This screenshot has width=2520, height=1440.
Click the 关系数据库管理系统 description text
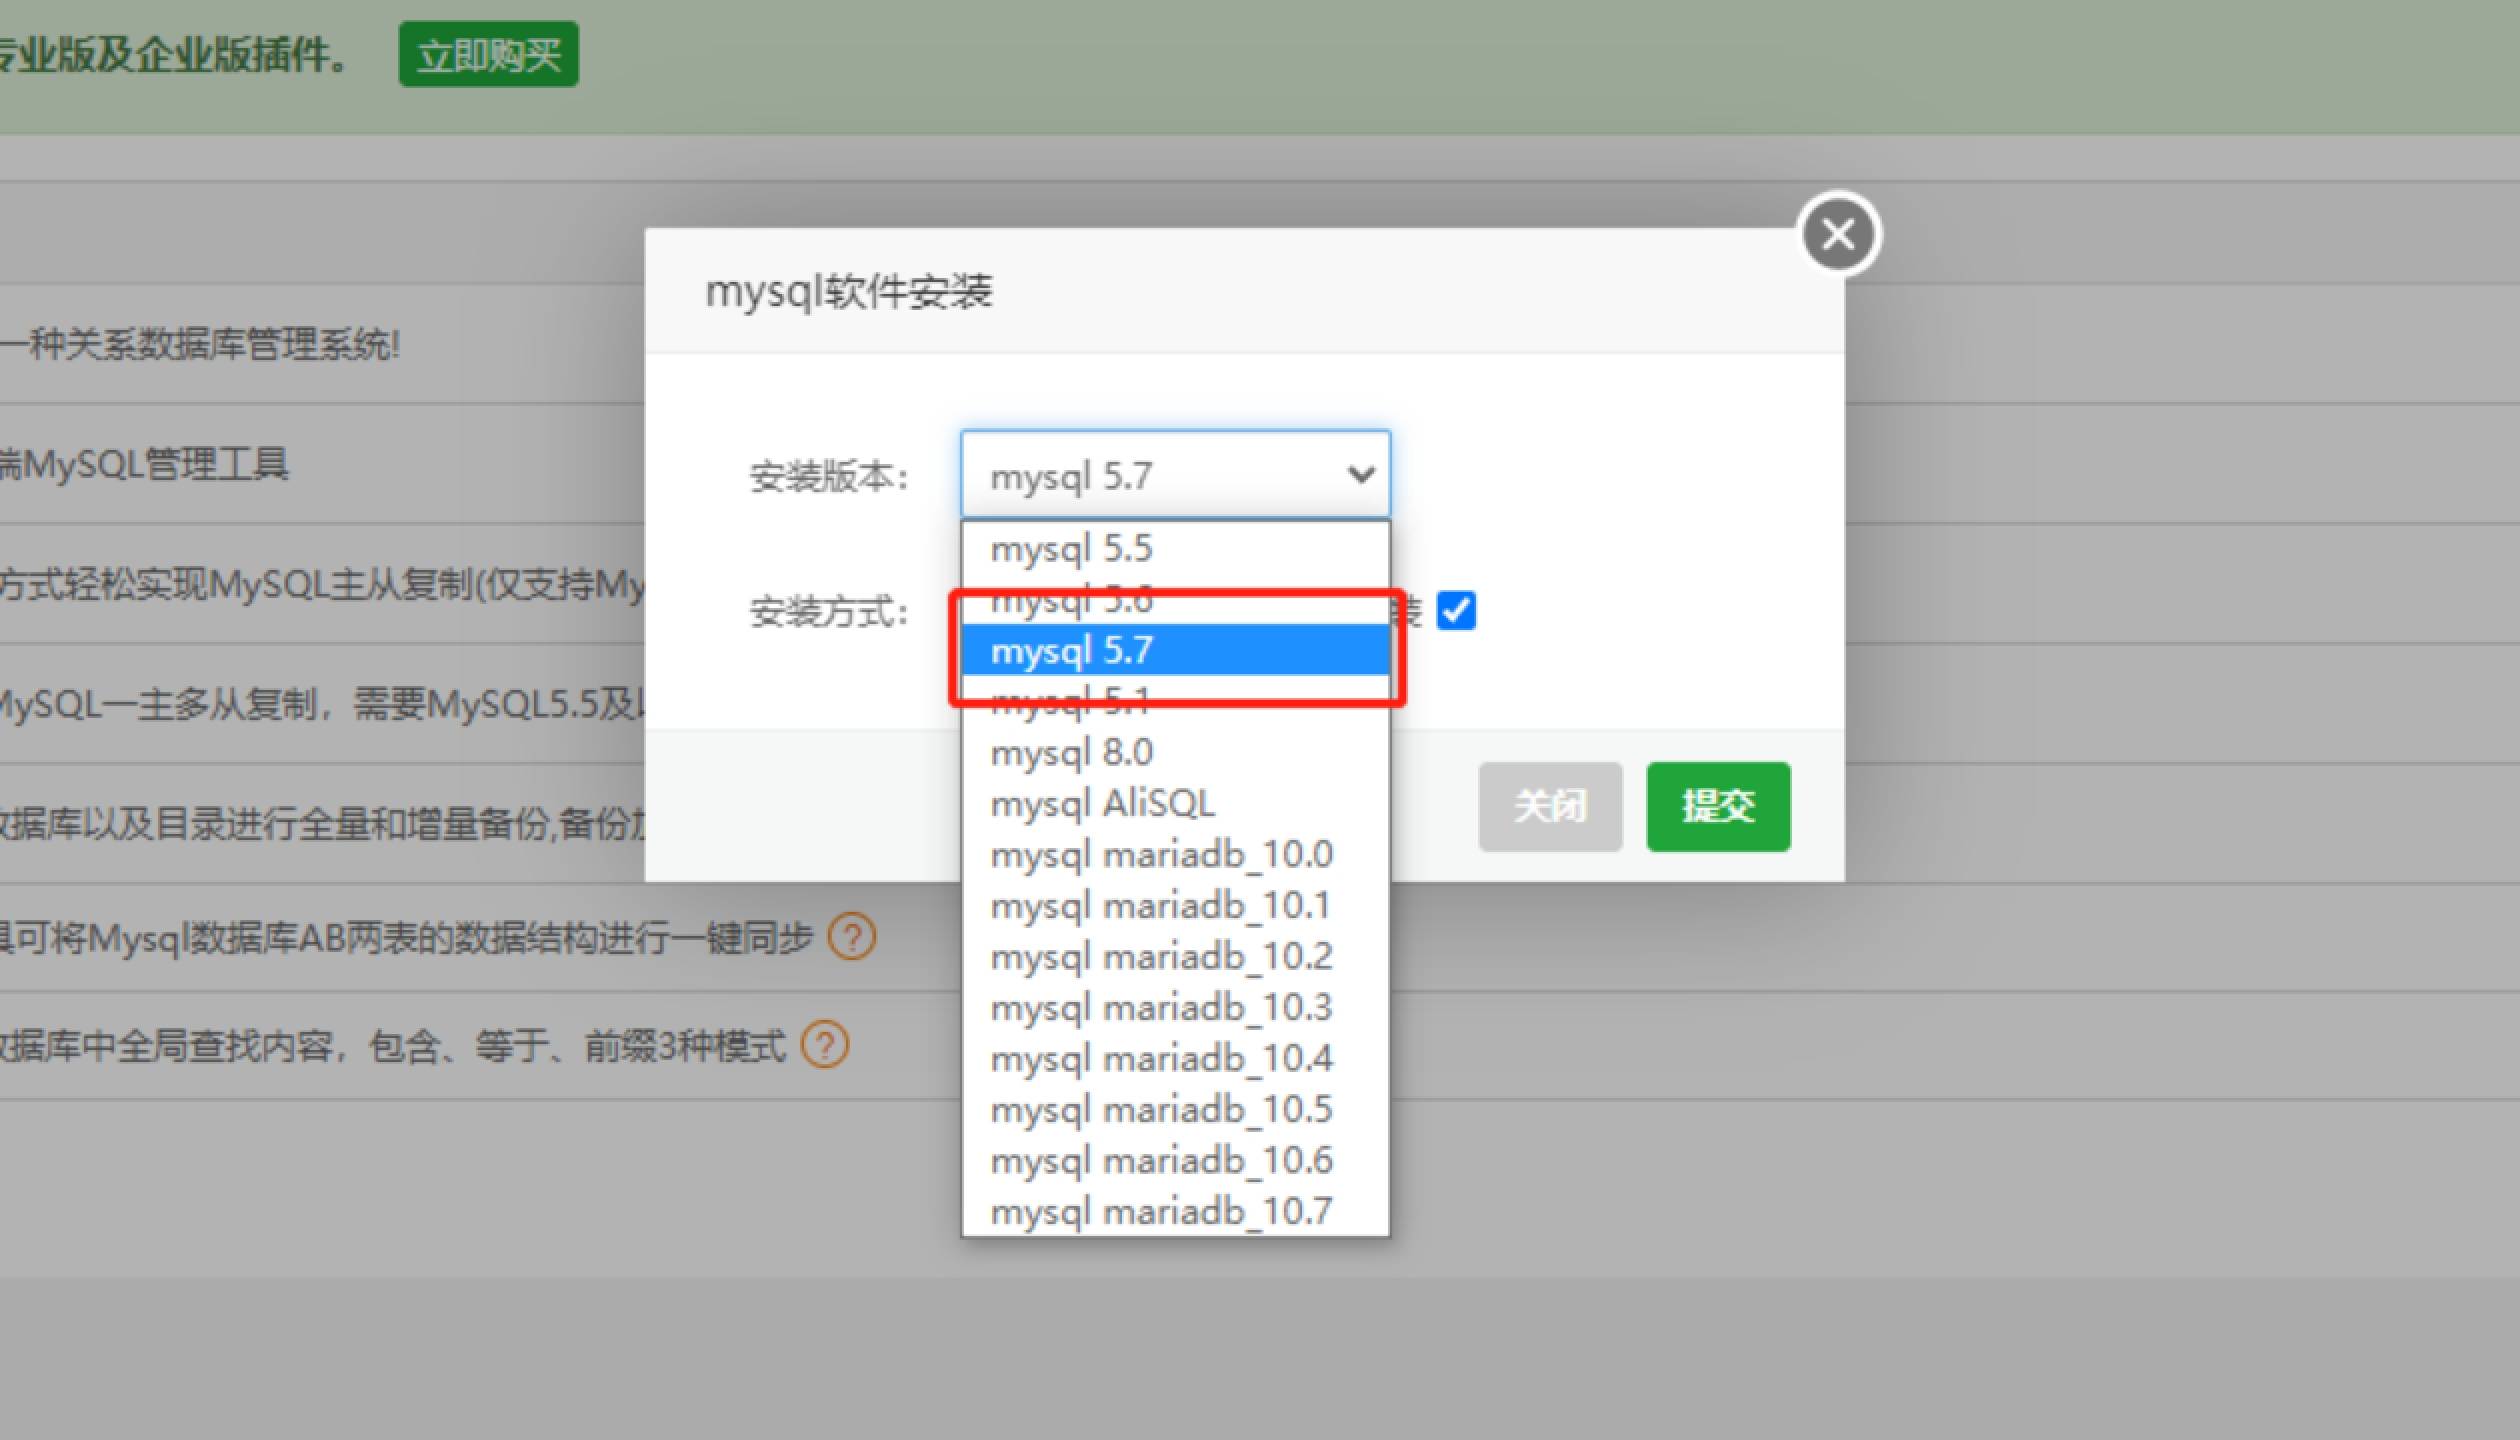pyautogui.click(x=200, y=345)
